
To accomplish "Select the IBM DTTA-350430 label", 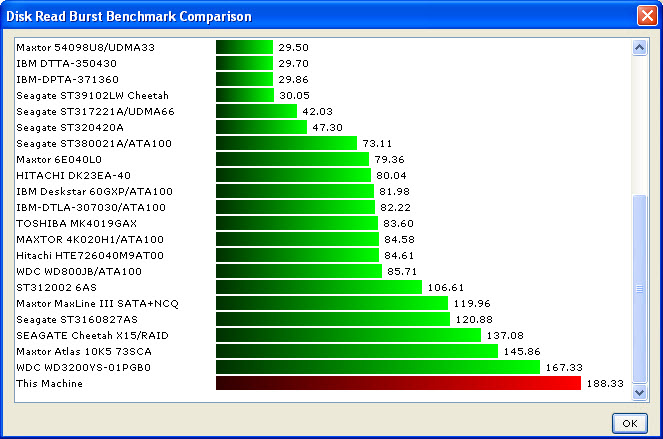I will (66, 63).
